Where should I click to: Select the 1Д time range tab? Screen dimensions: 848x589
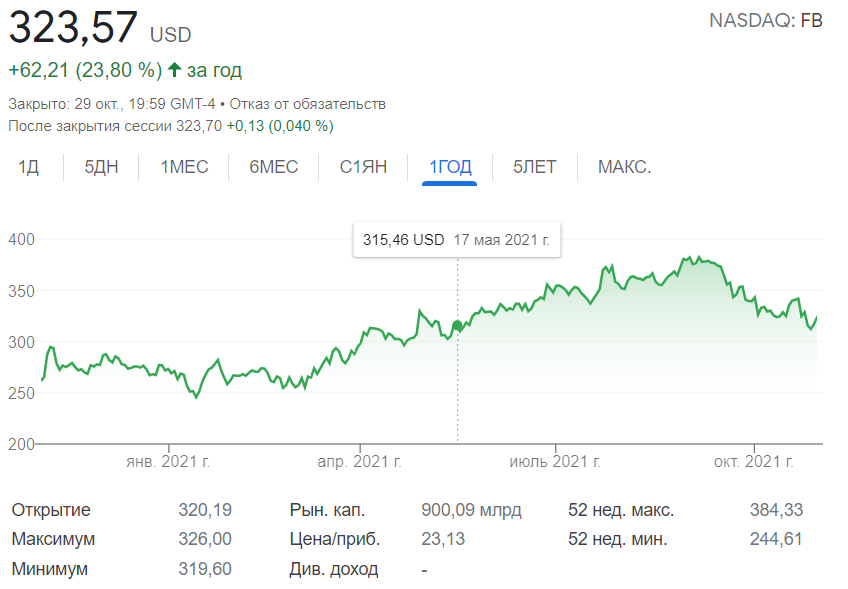28,167
